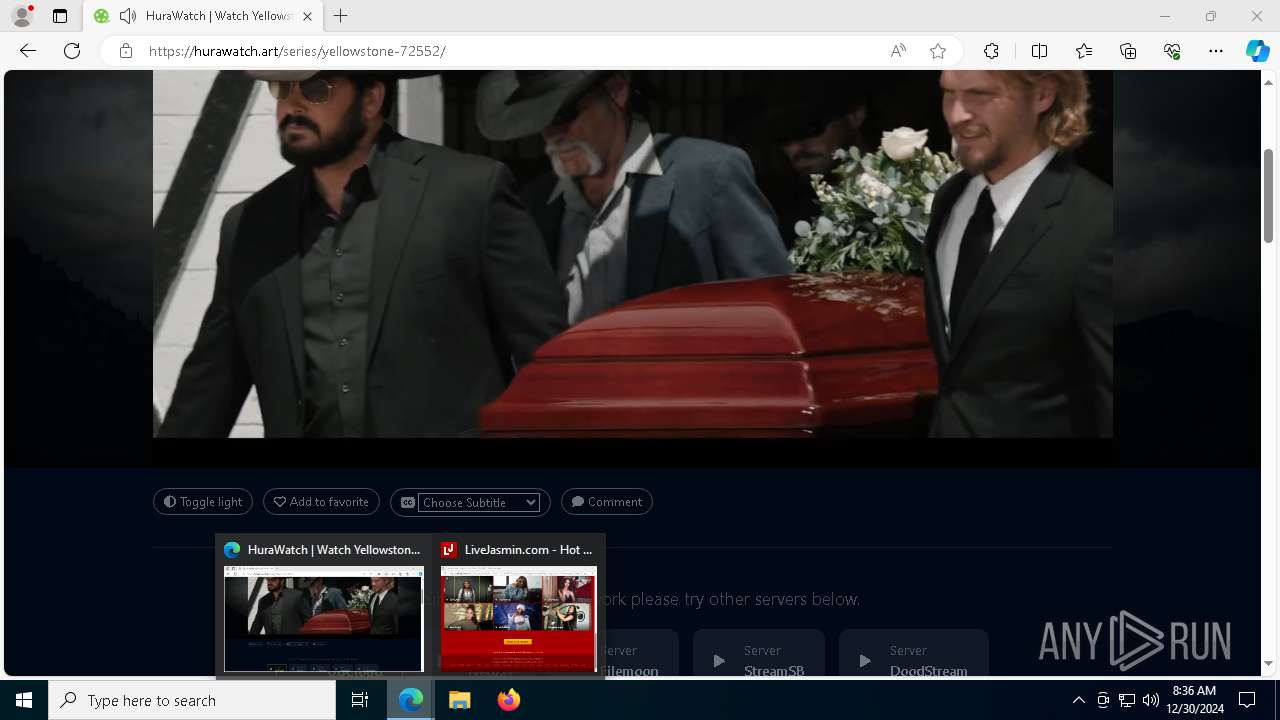Open Task View on taskbar
Screen dimensions: 1280x720
click(361, 700)
